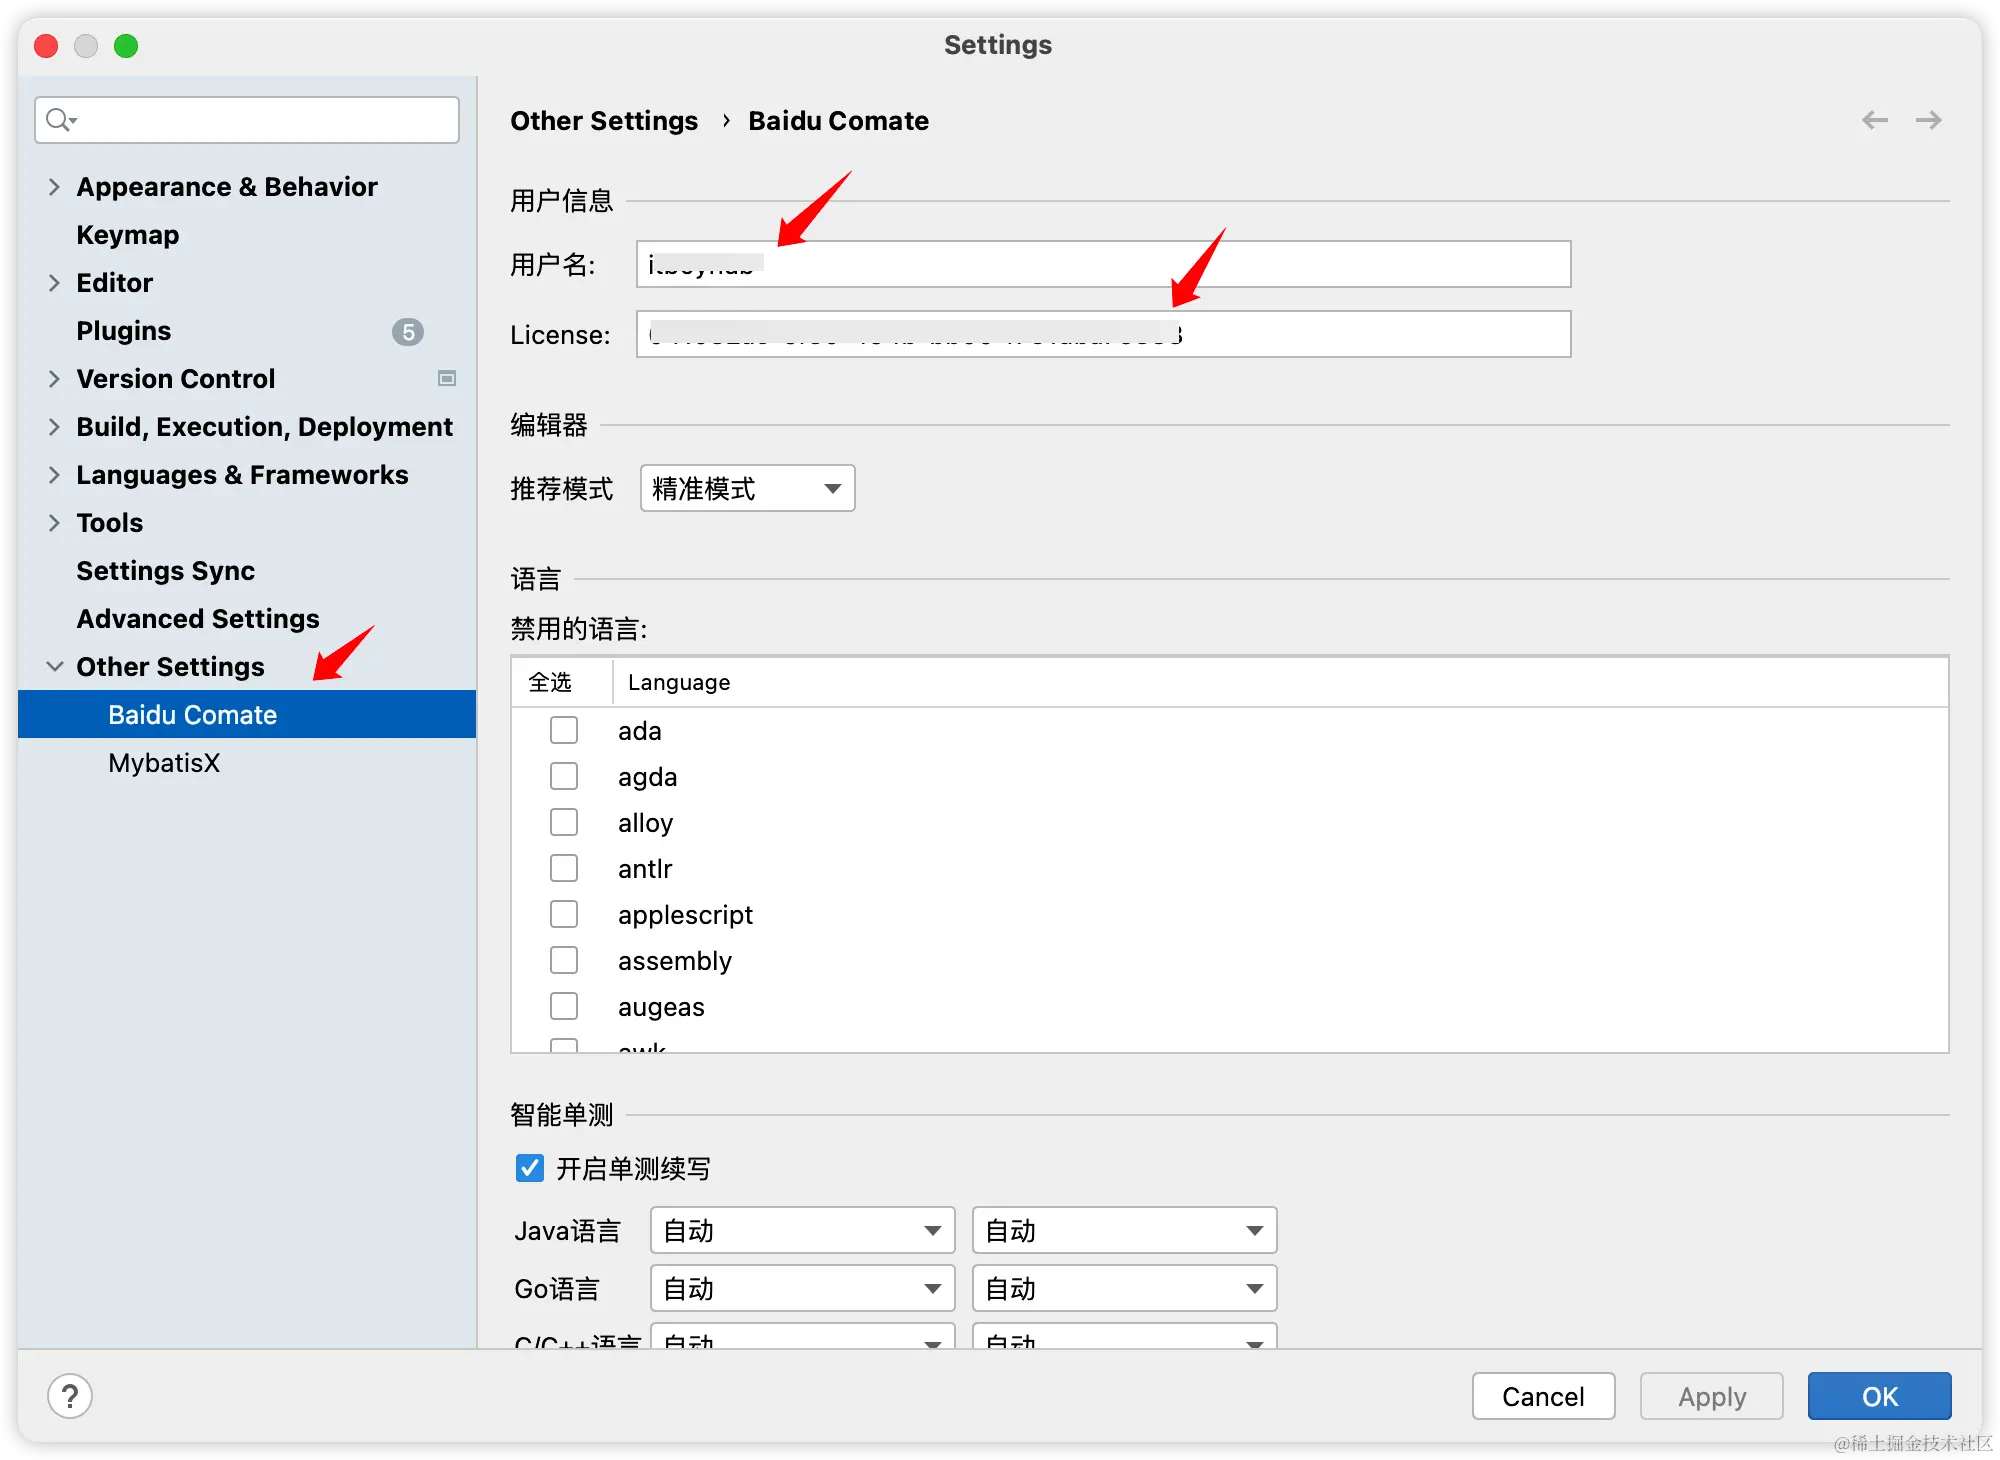Click the green zoom window button
The height and width of the screenshot is (1460, 2000).
[126, 46]
